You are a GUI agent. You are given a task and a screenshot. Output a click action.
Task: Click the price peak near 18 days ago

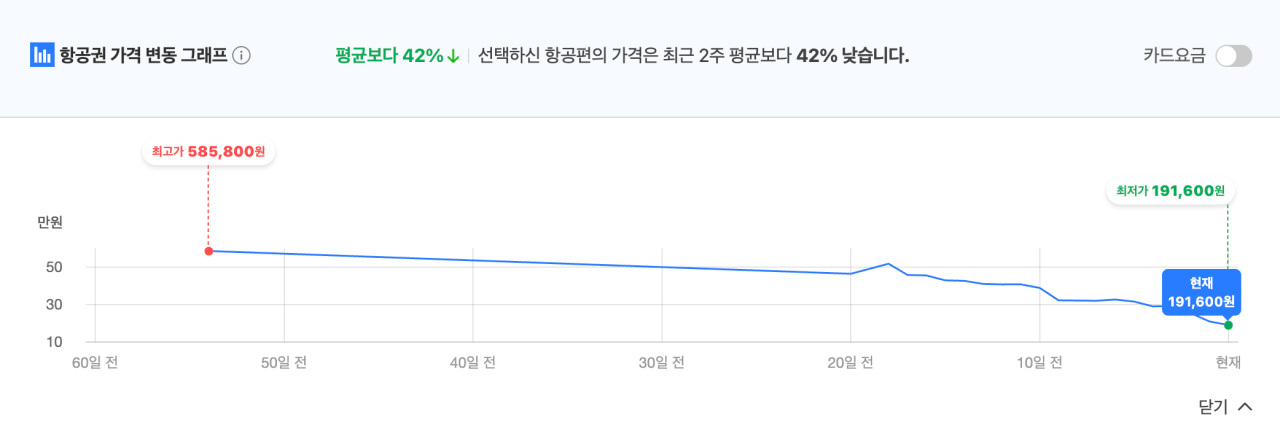888,264
